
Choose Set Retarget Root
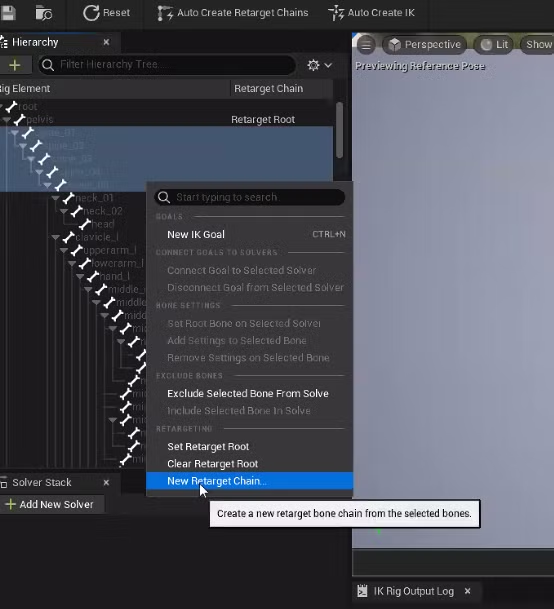pyautogui.click(x=249, y=447)
